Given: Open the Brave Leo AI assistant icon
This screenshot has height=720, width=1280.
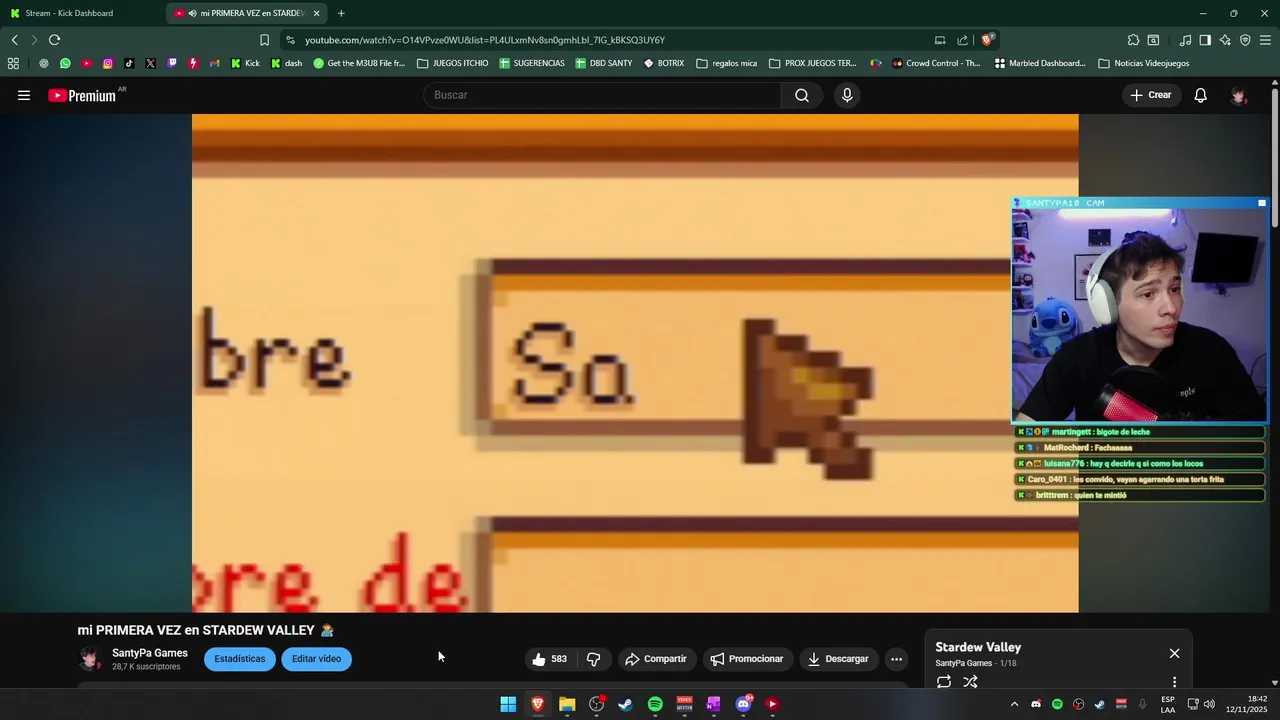Looking at the screenshot, I should click(1225, 40).
